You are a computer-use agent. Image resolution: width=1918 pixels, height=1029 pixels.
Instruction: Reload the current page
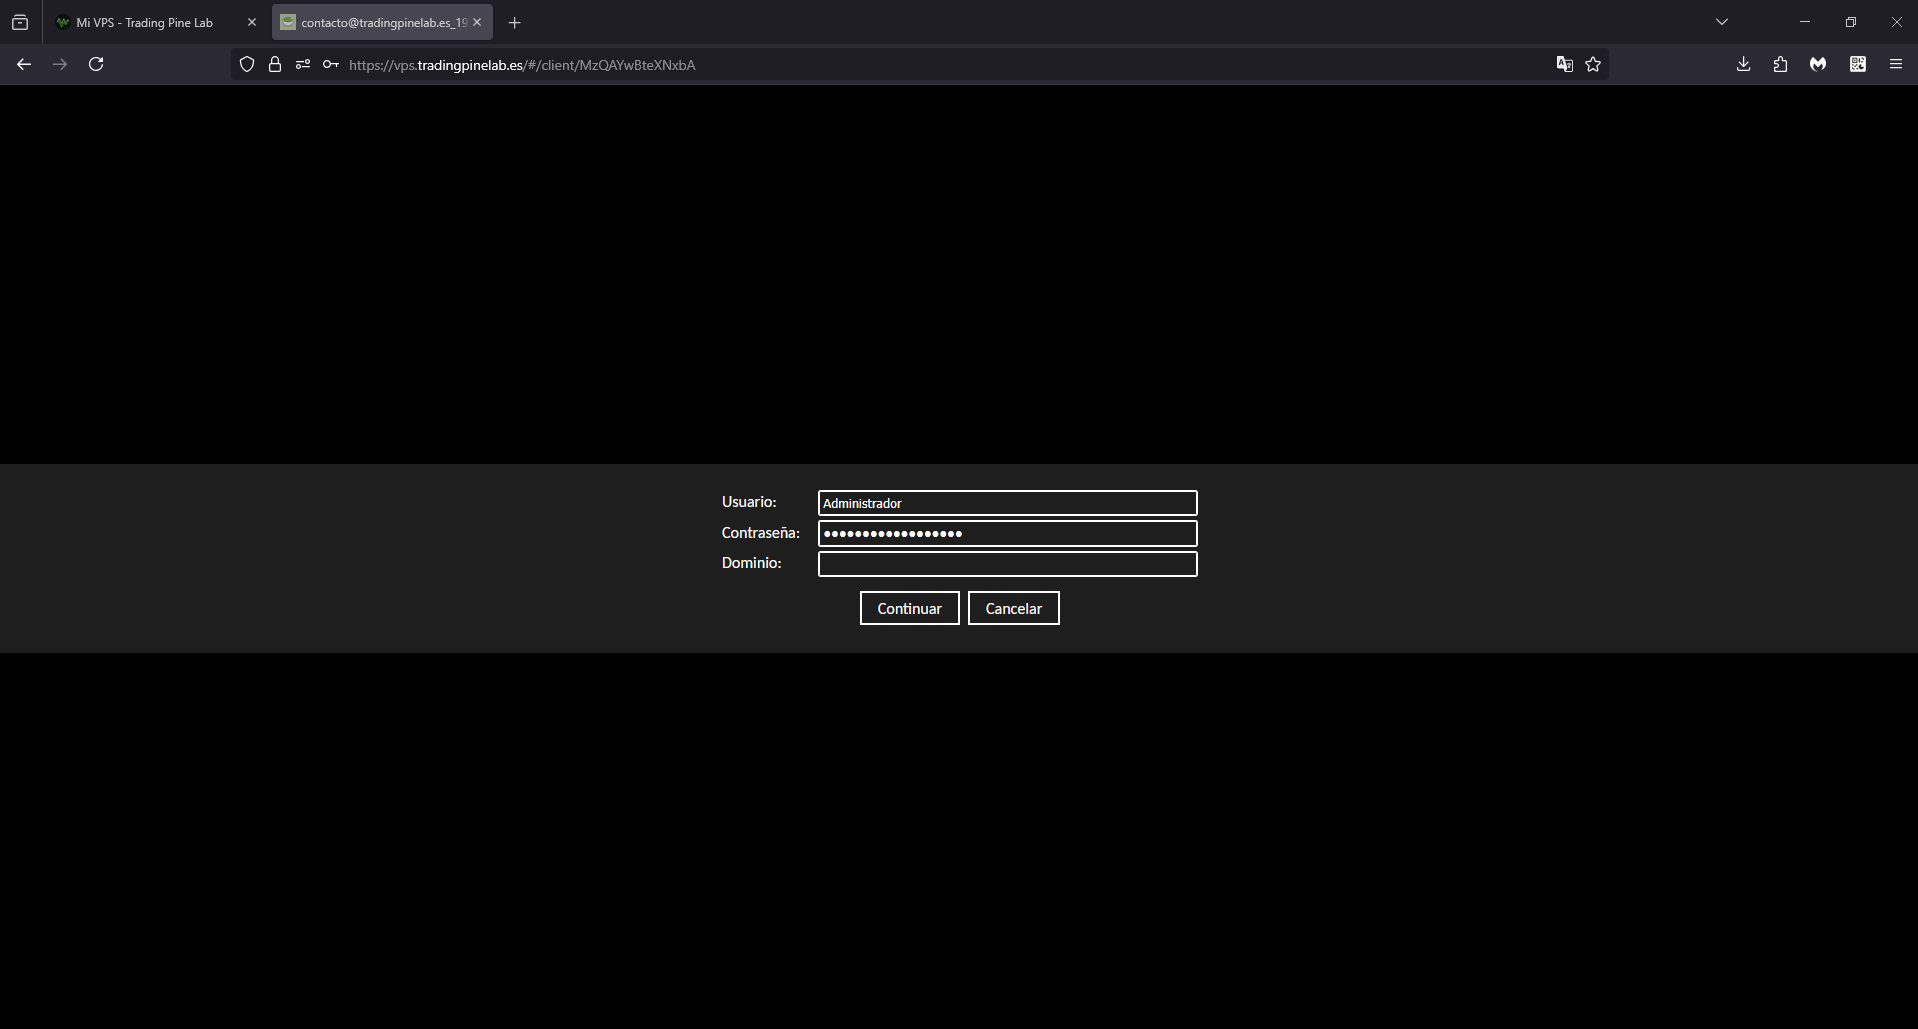coord(96,64)
